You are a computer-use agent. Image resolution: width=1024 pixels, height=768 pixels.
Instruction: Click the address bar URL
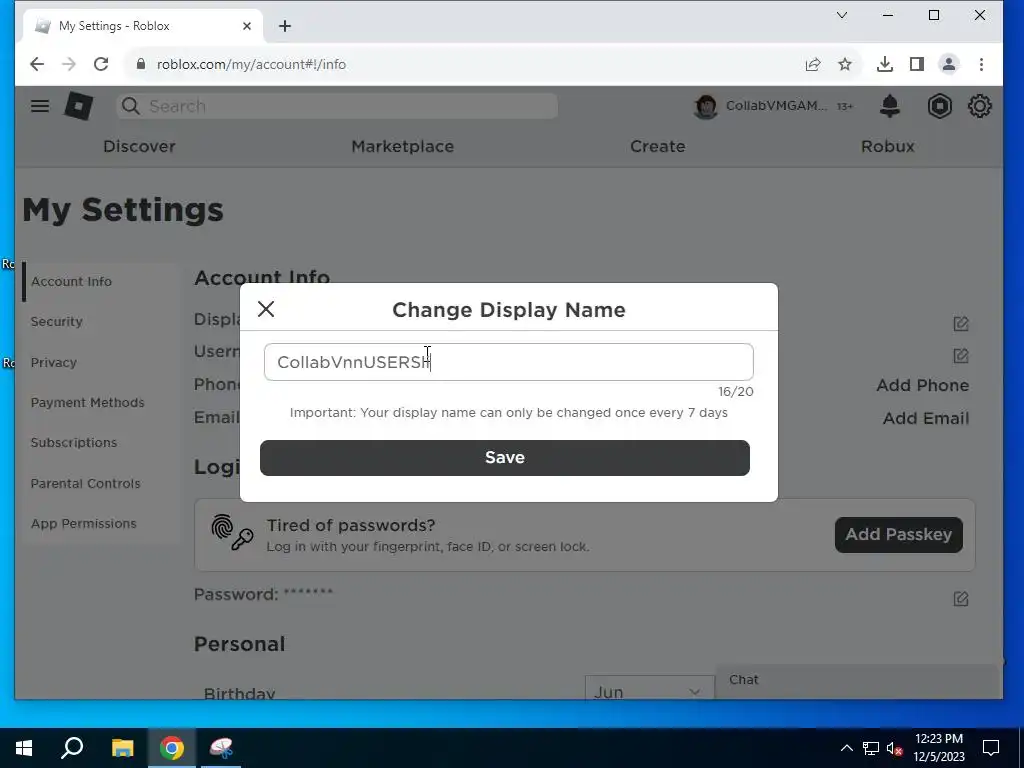251,64
